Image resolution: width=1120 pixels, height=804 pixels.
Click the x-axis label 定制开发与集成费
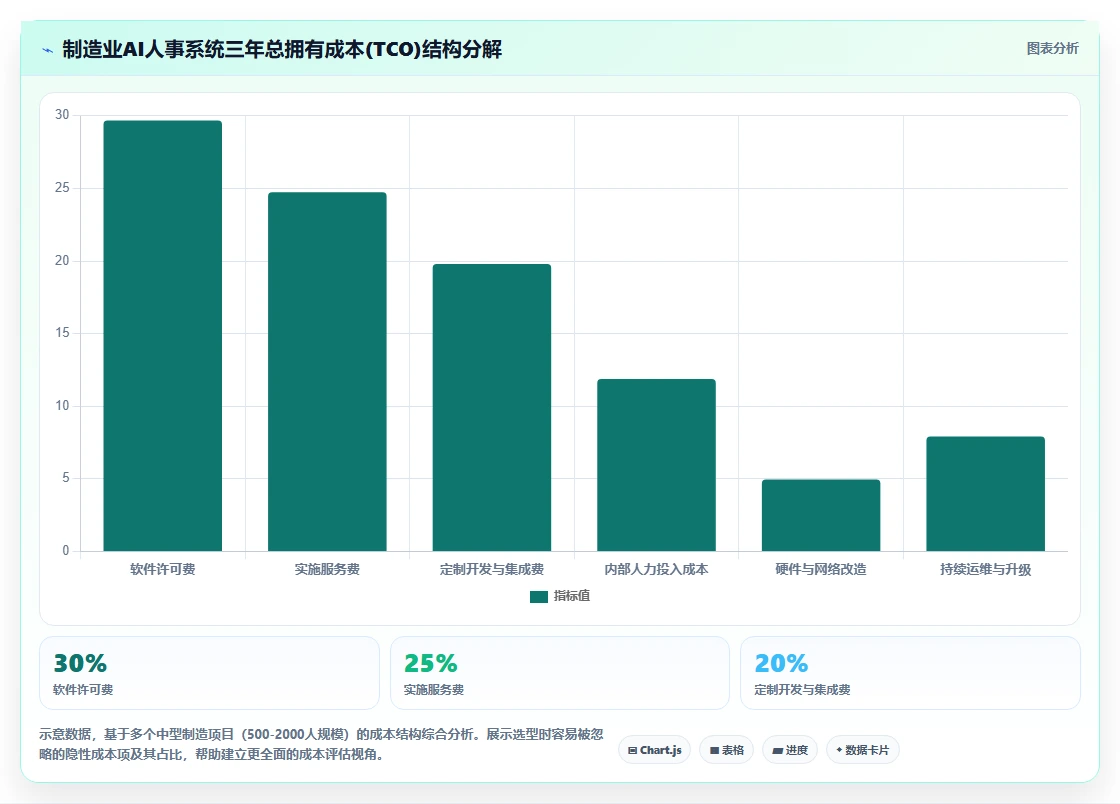tap(492, 569)
